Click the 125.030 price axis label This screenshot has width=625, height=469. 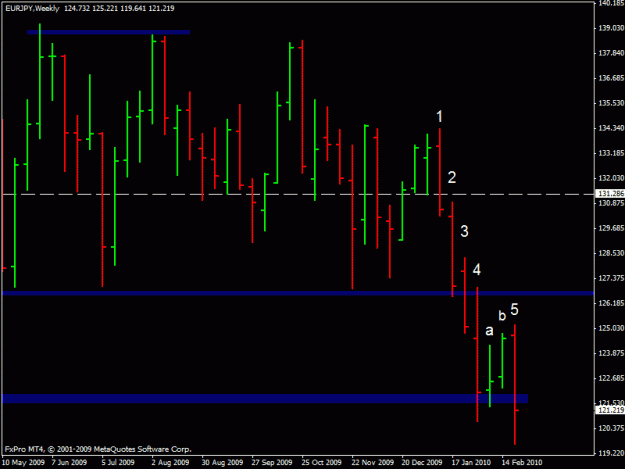coord(611,328)
